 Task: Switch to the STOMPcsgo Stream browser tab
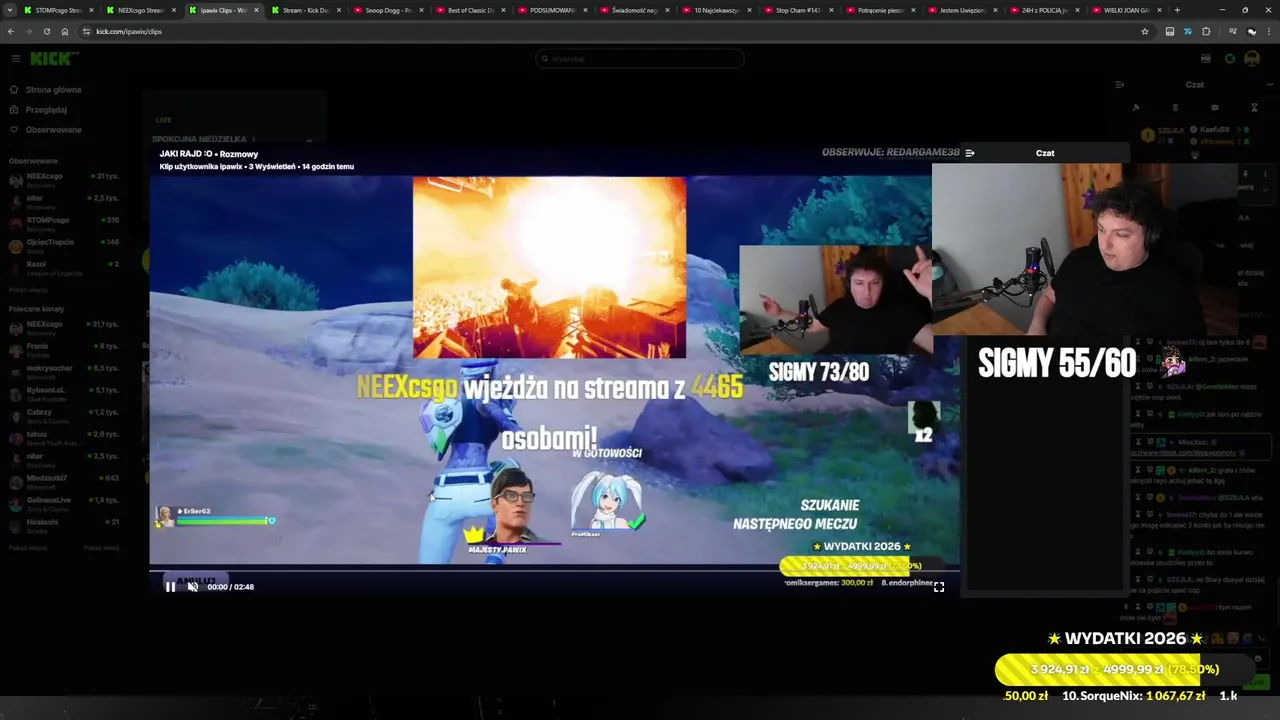[x=58, y=10]
